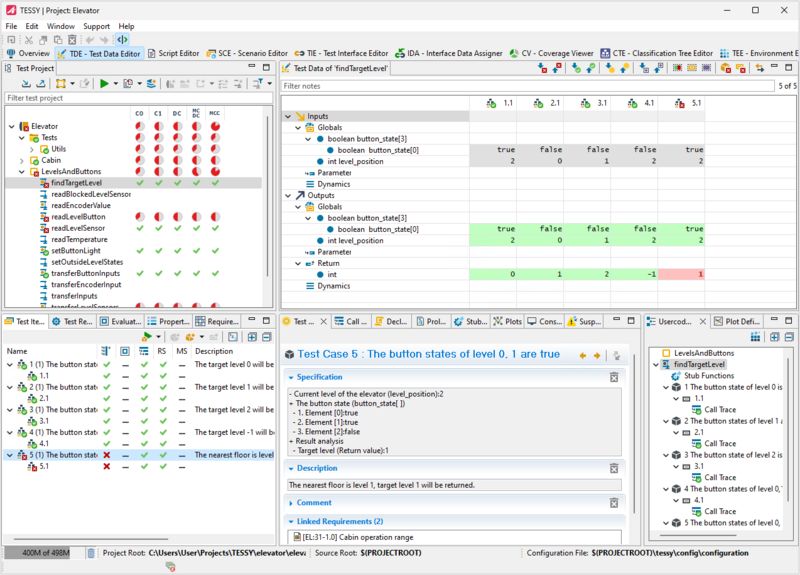
Task: Select readLevelSensor in the project tree
Action: tap(78, 228)
